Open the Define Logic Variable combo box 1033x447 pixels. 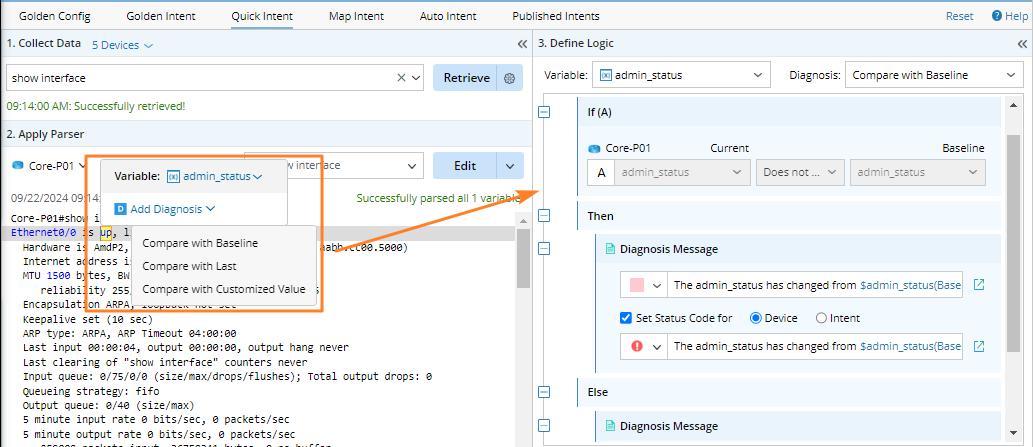click(681, 75)
